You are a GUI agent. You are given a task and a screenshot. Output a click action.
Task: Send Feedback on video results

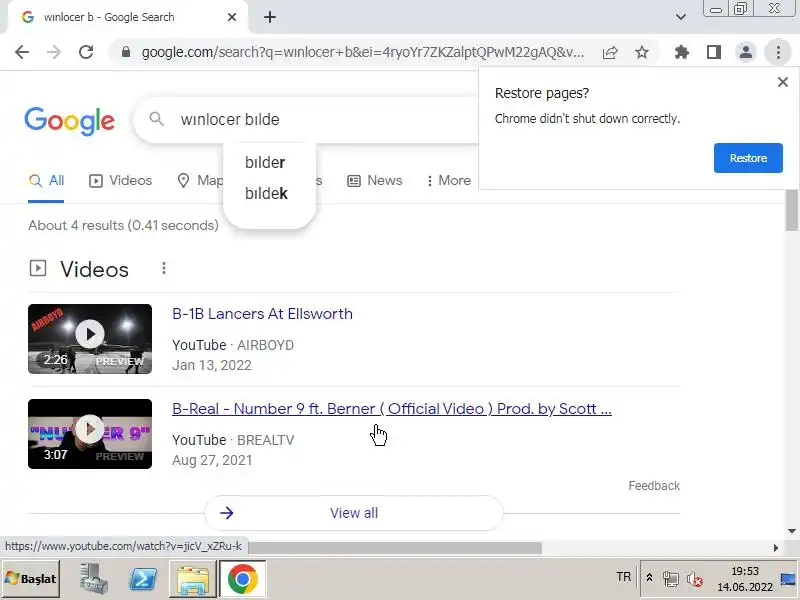pyautogui.click(x=654, y=486)
